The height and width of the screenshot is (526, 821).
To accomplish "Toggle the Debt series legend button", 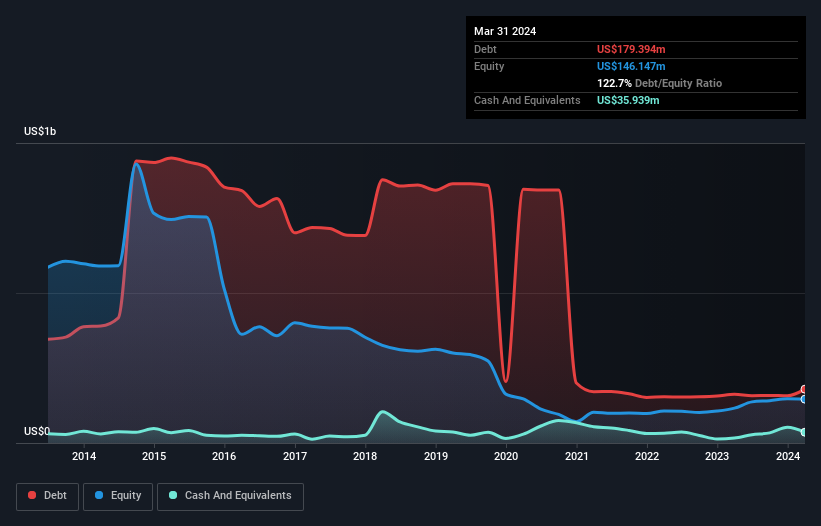I will tap(48, 496).
